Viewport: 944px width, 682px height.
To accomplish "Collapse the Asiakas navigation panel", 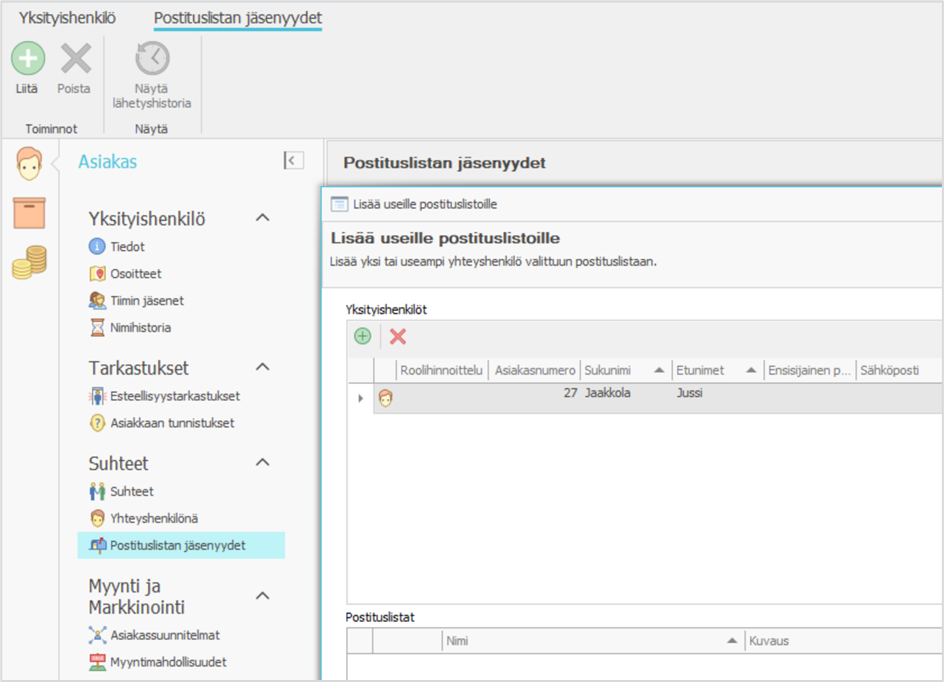I will click(x=293, y=160).
